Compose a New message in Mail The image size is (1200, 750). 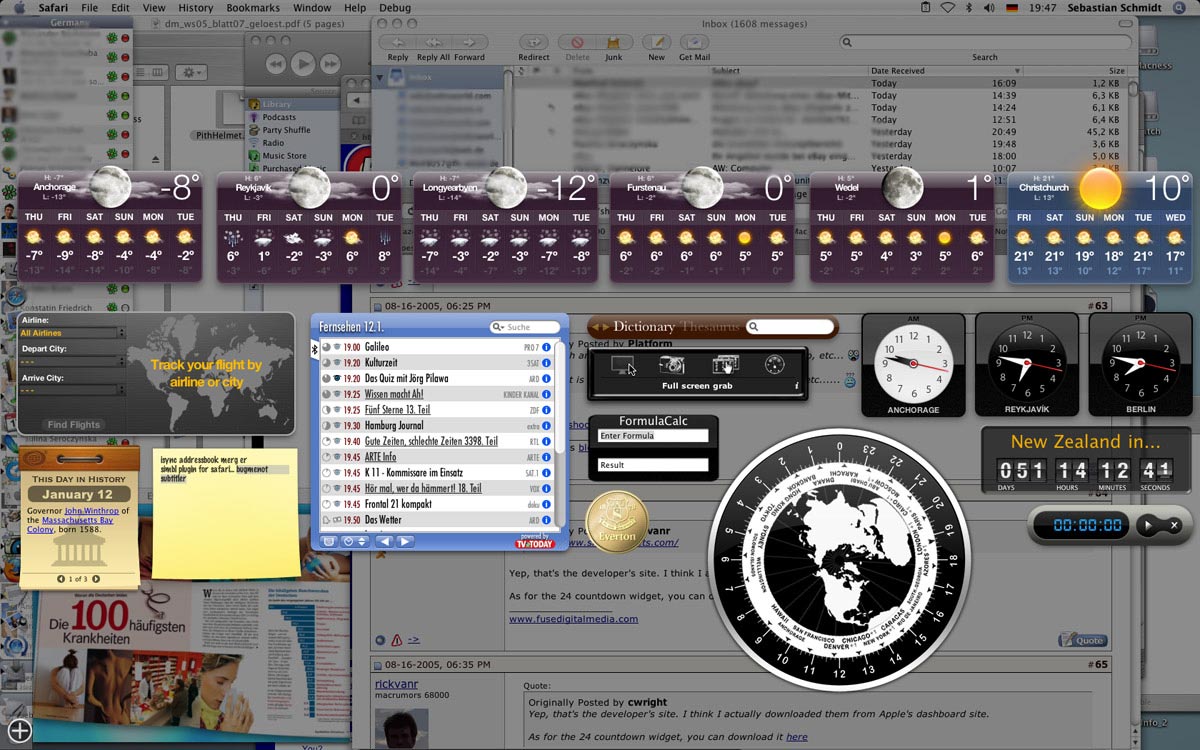[x=656, y=42]
